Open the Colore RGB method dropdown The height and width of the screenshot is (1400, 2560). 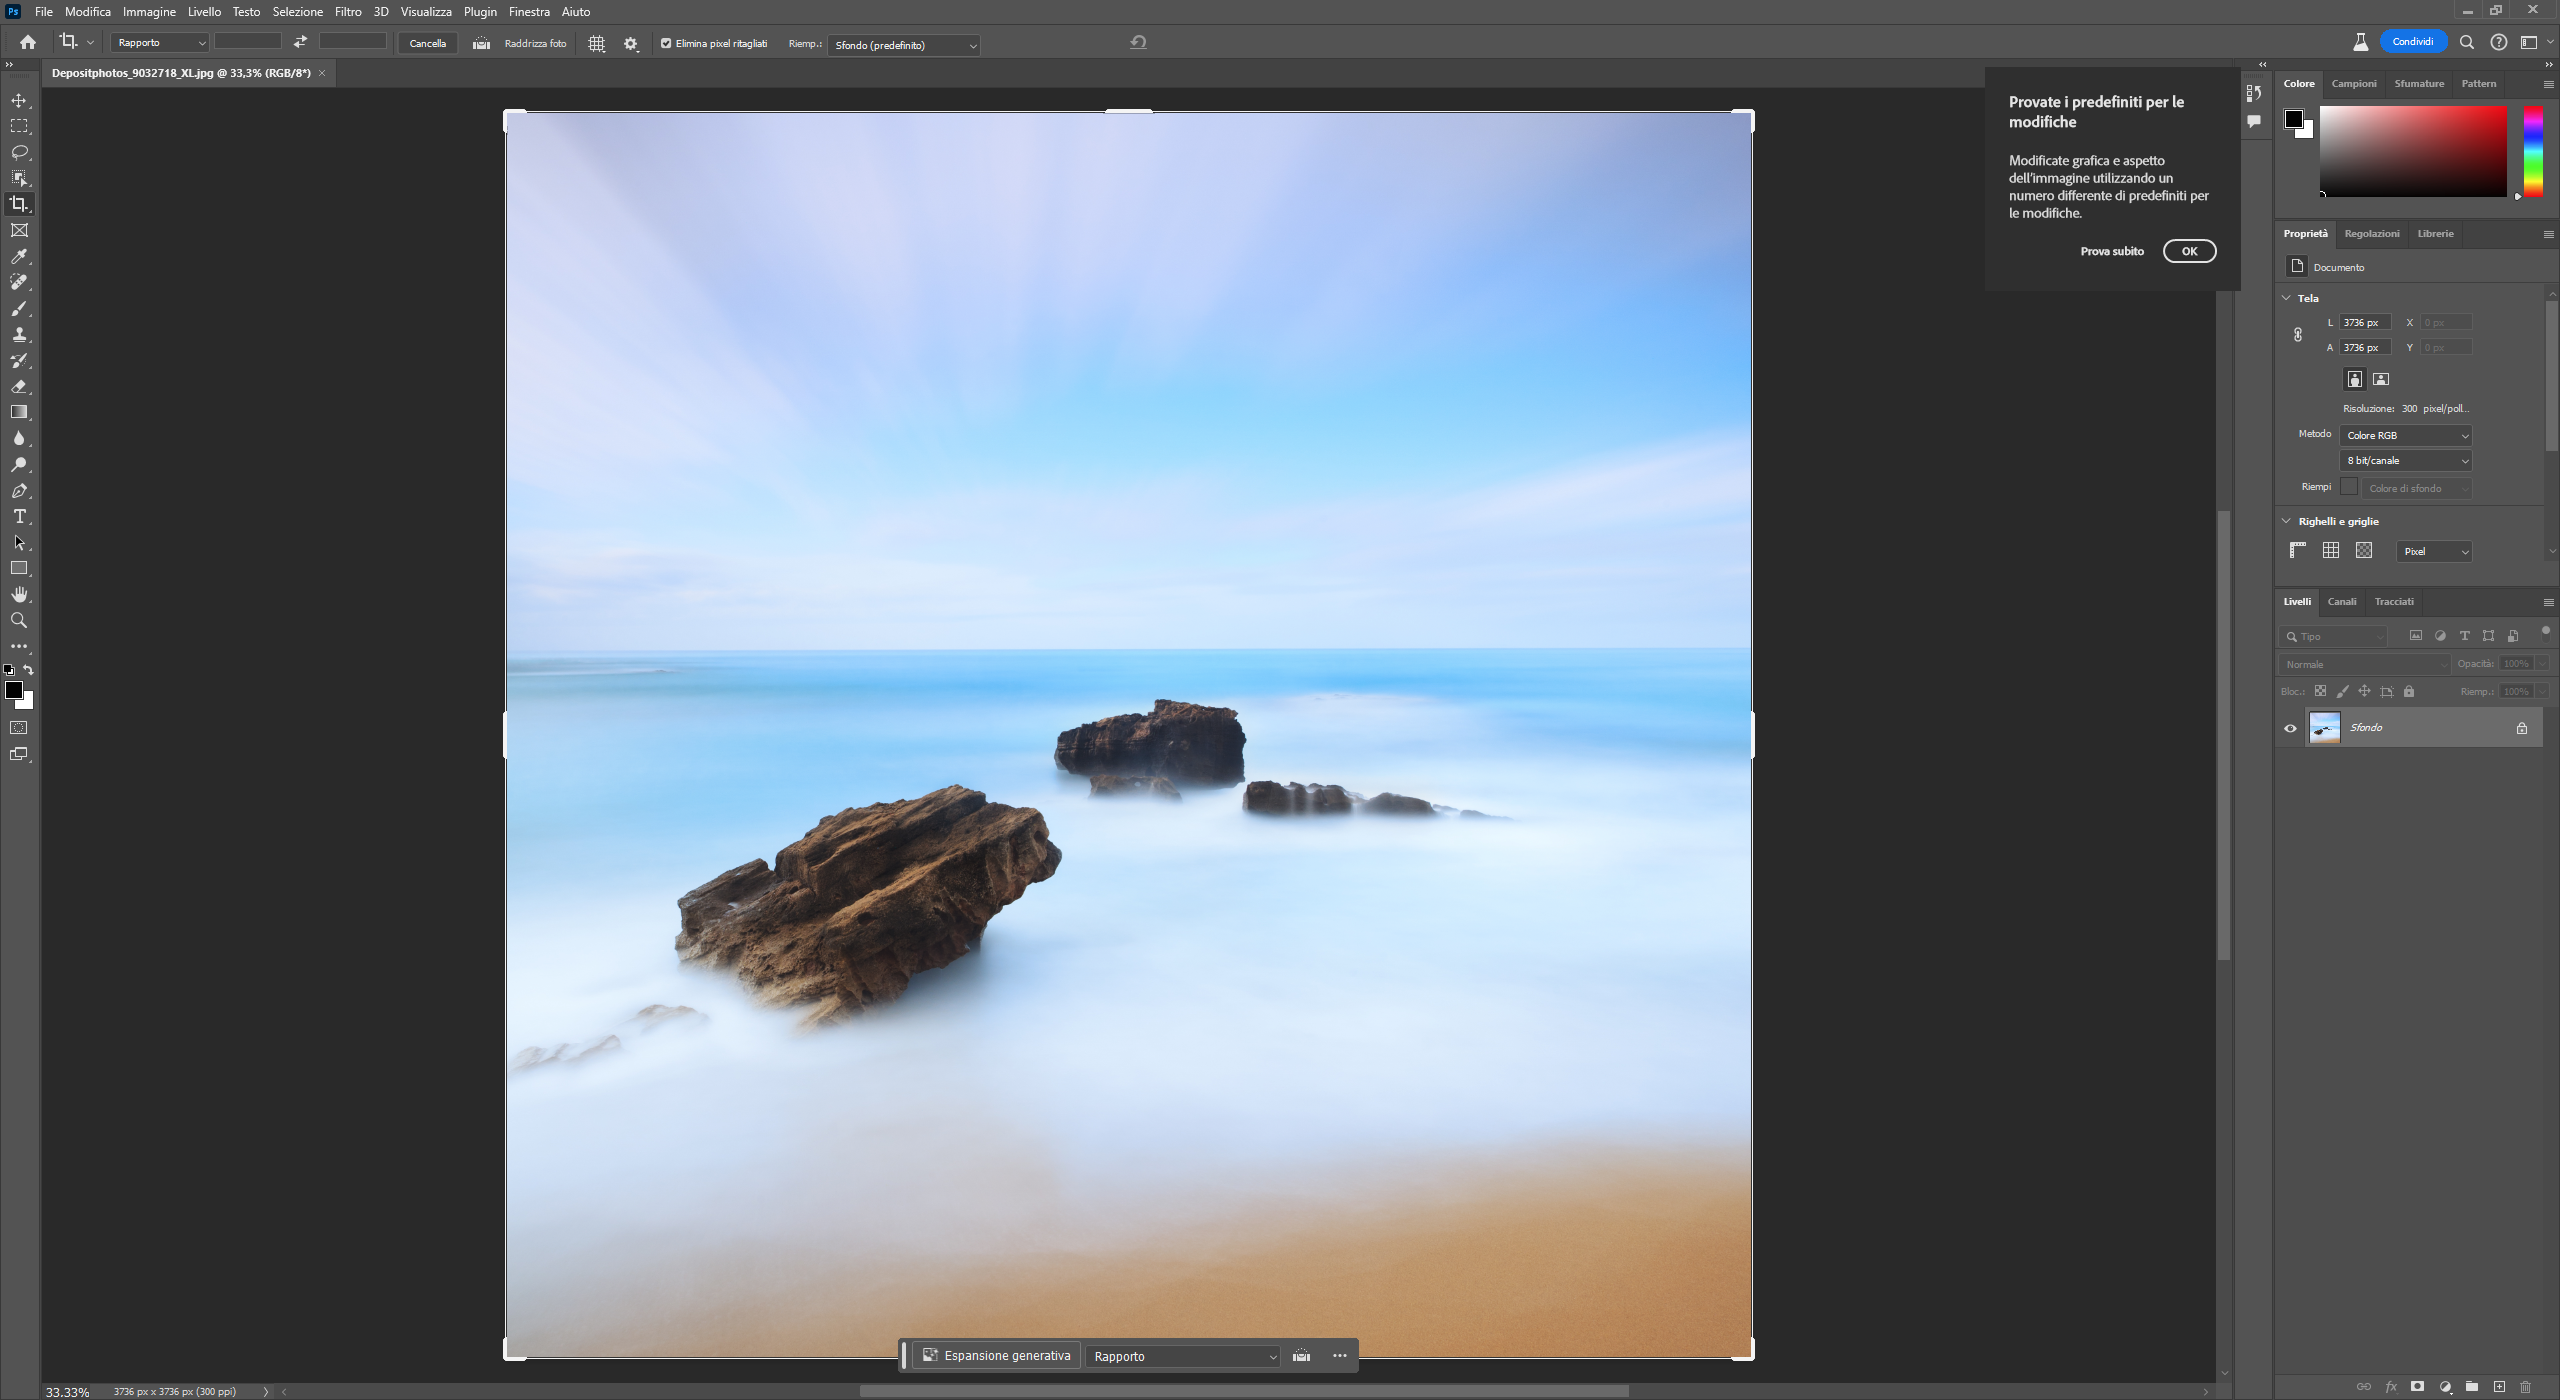tap(2405, 436)
